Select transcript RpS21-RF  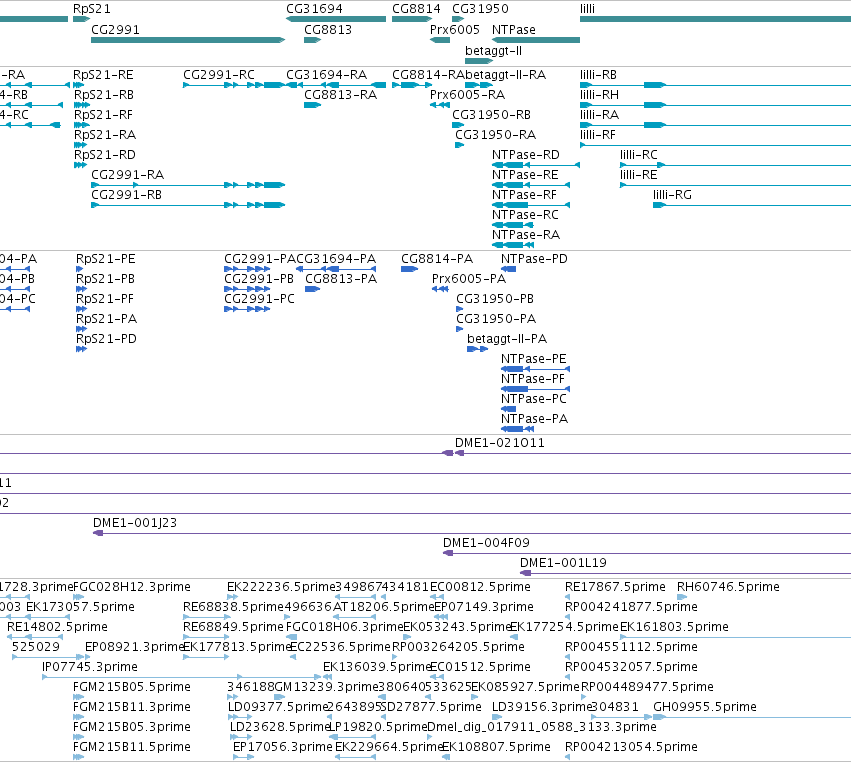coord(103,115)
